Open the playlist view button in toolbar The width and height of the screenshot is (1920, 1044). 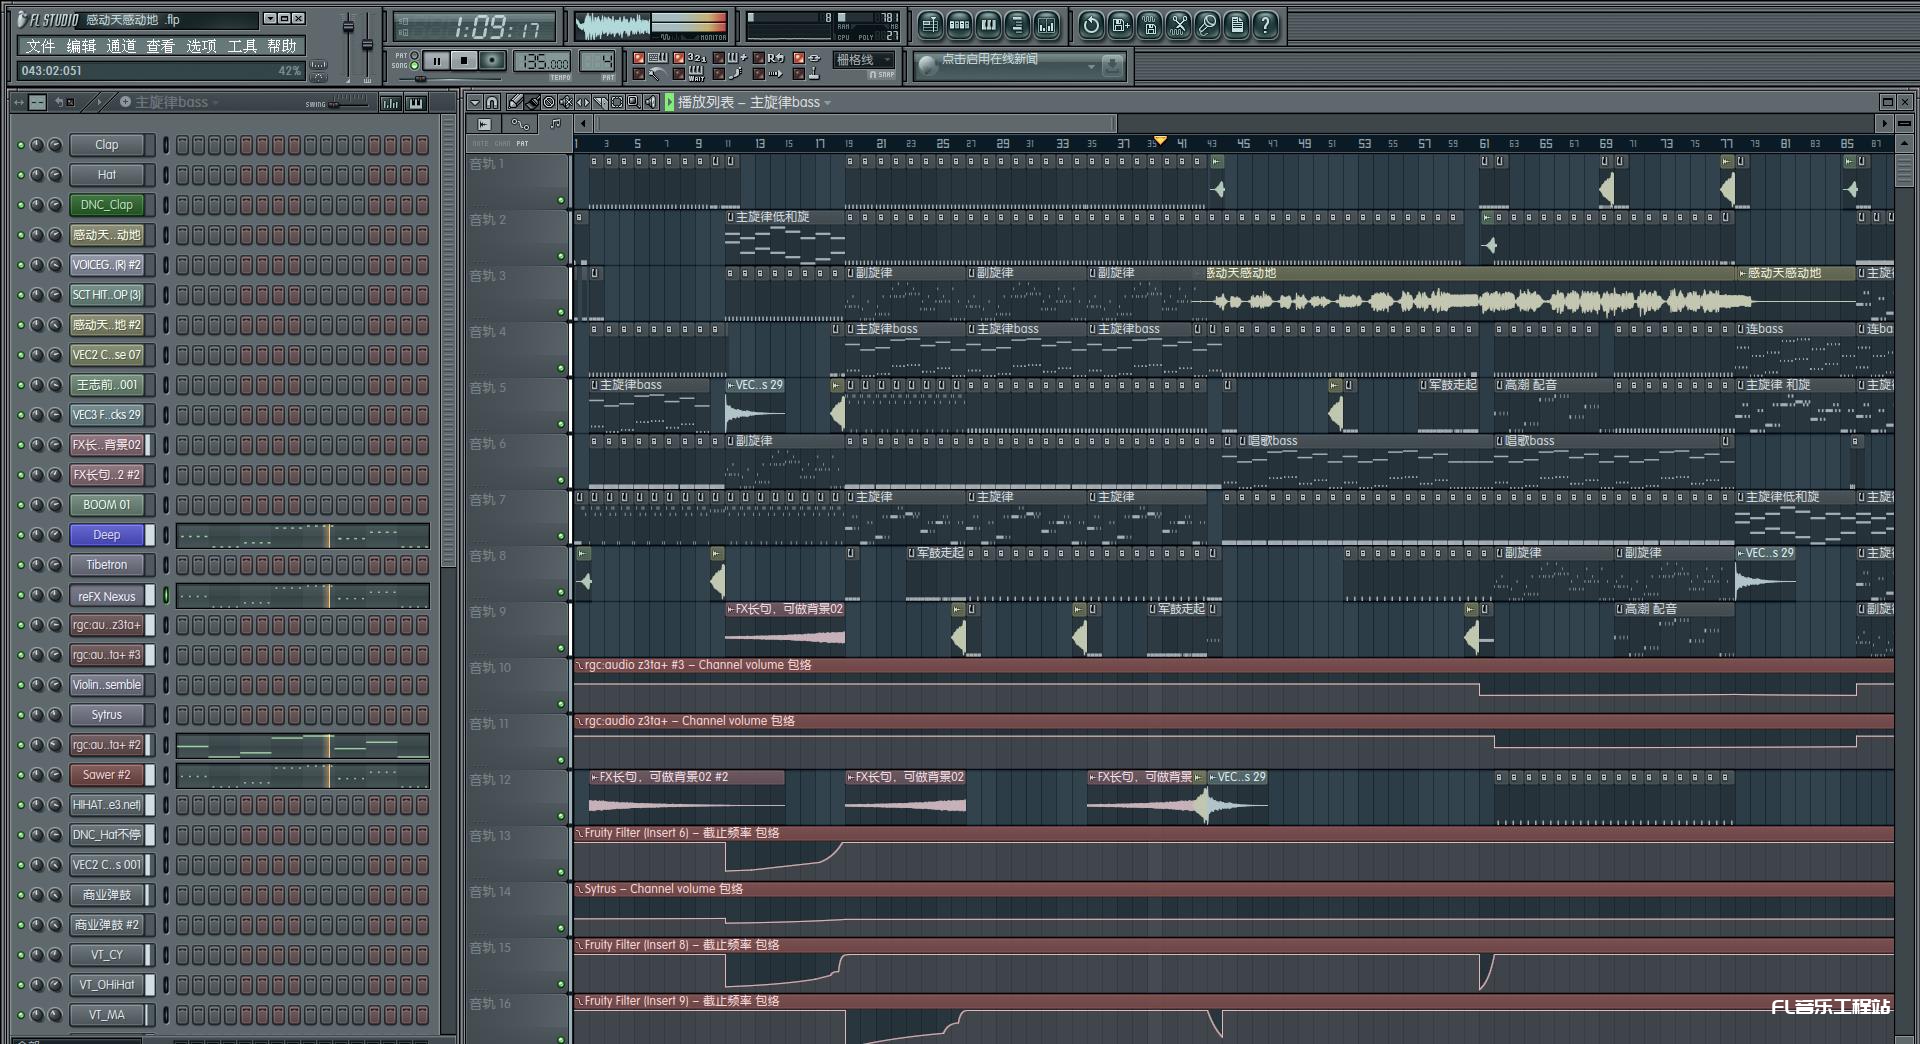tap(930, 25)
